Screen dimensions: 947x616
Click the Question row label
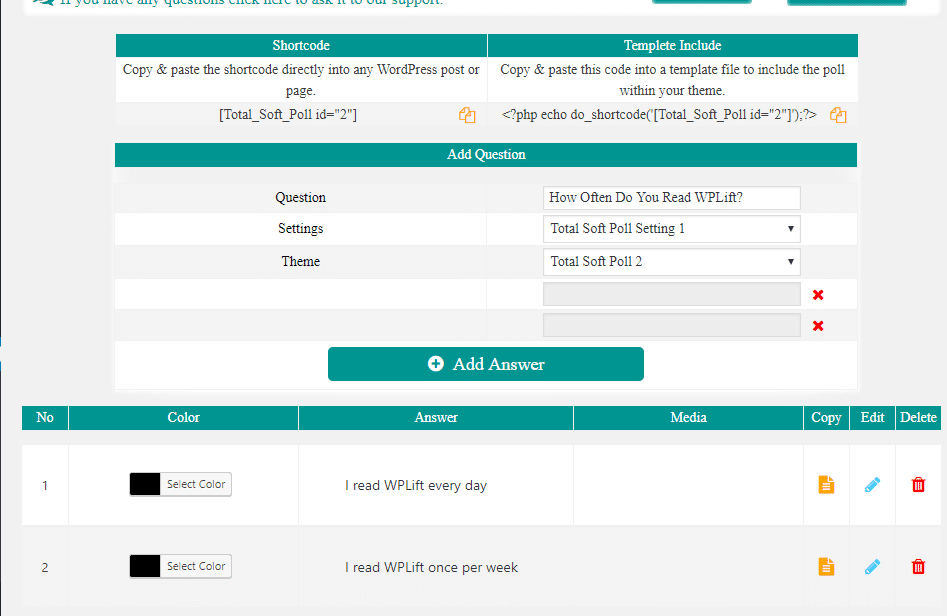tap(300, 197)
